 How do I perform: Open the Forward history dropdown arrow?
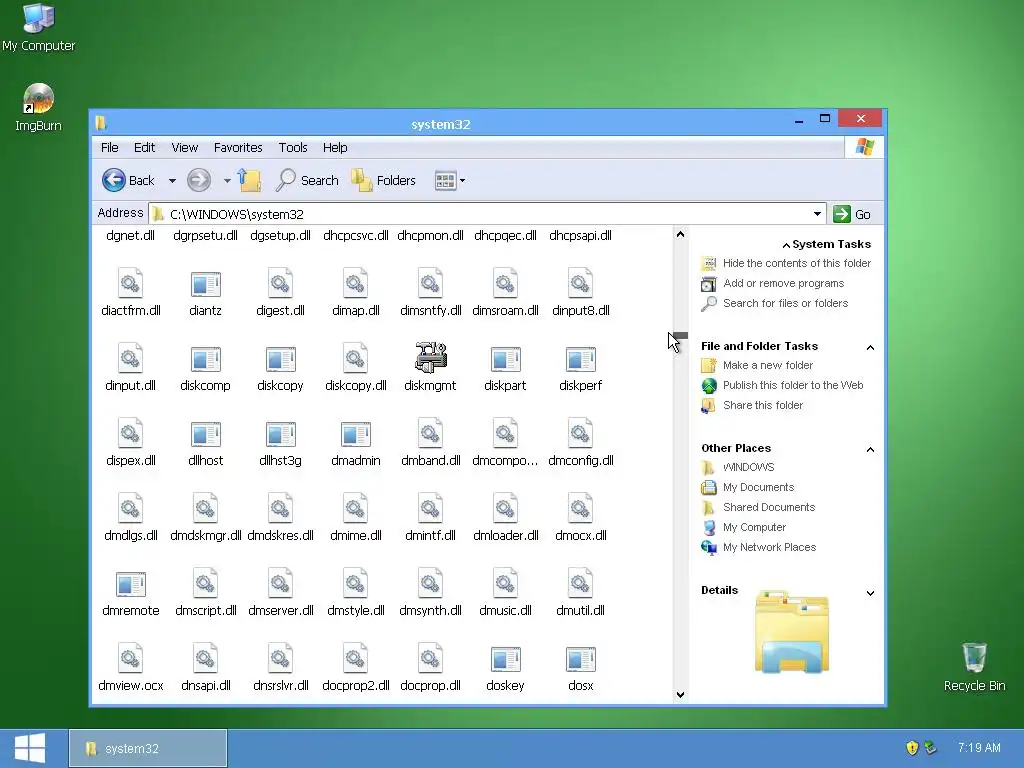tap(227, 181)
